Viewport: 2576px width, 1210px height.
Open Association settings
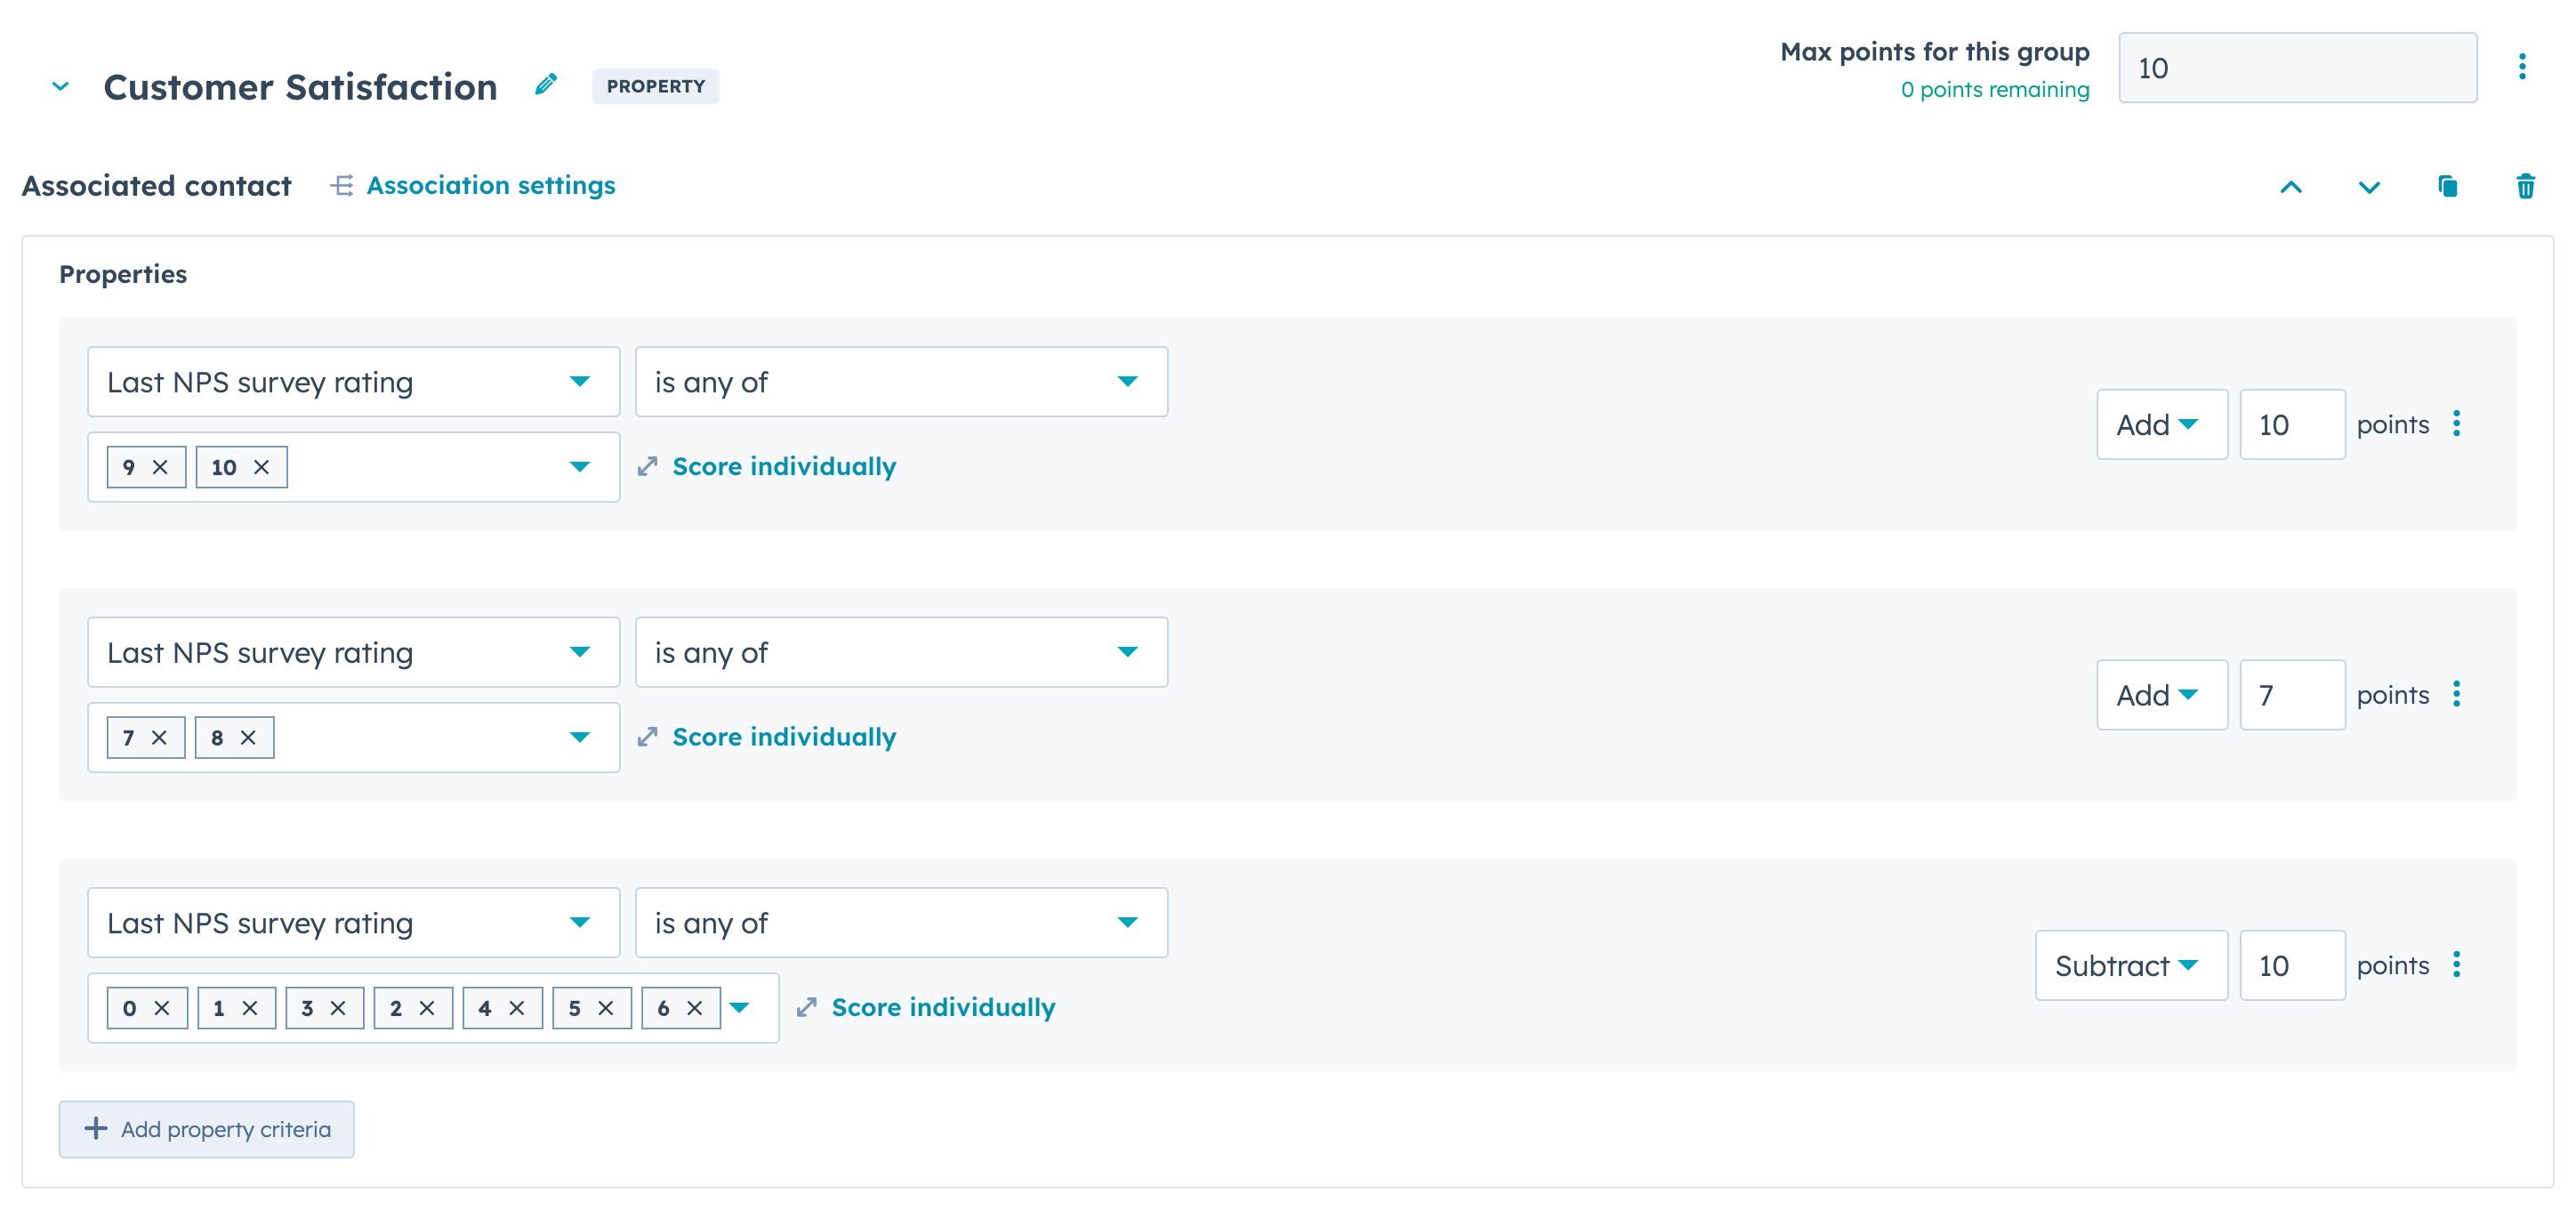point(473,185)
